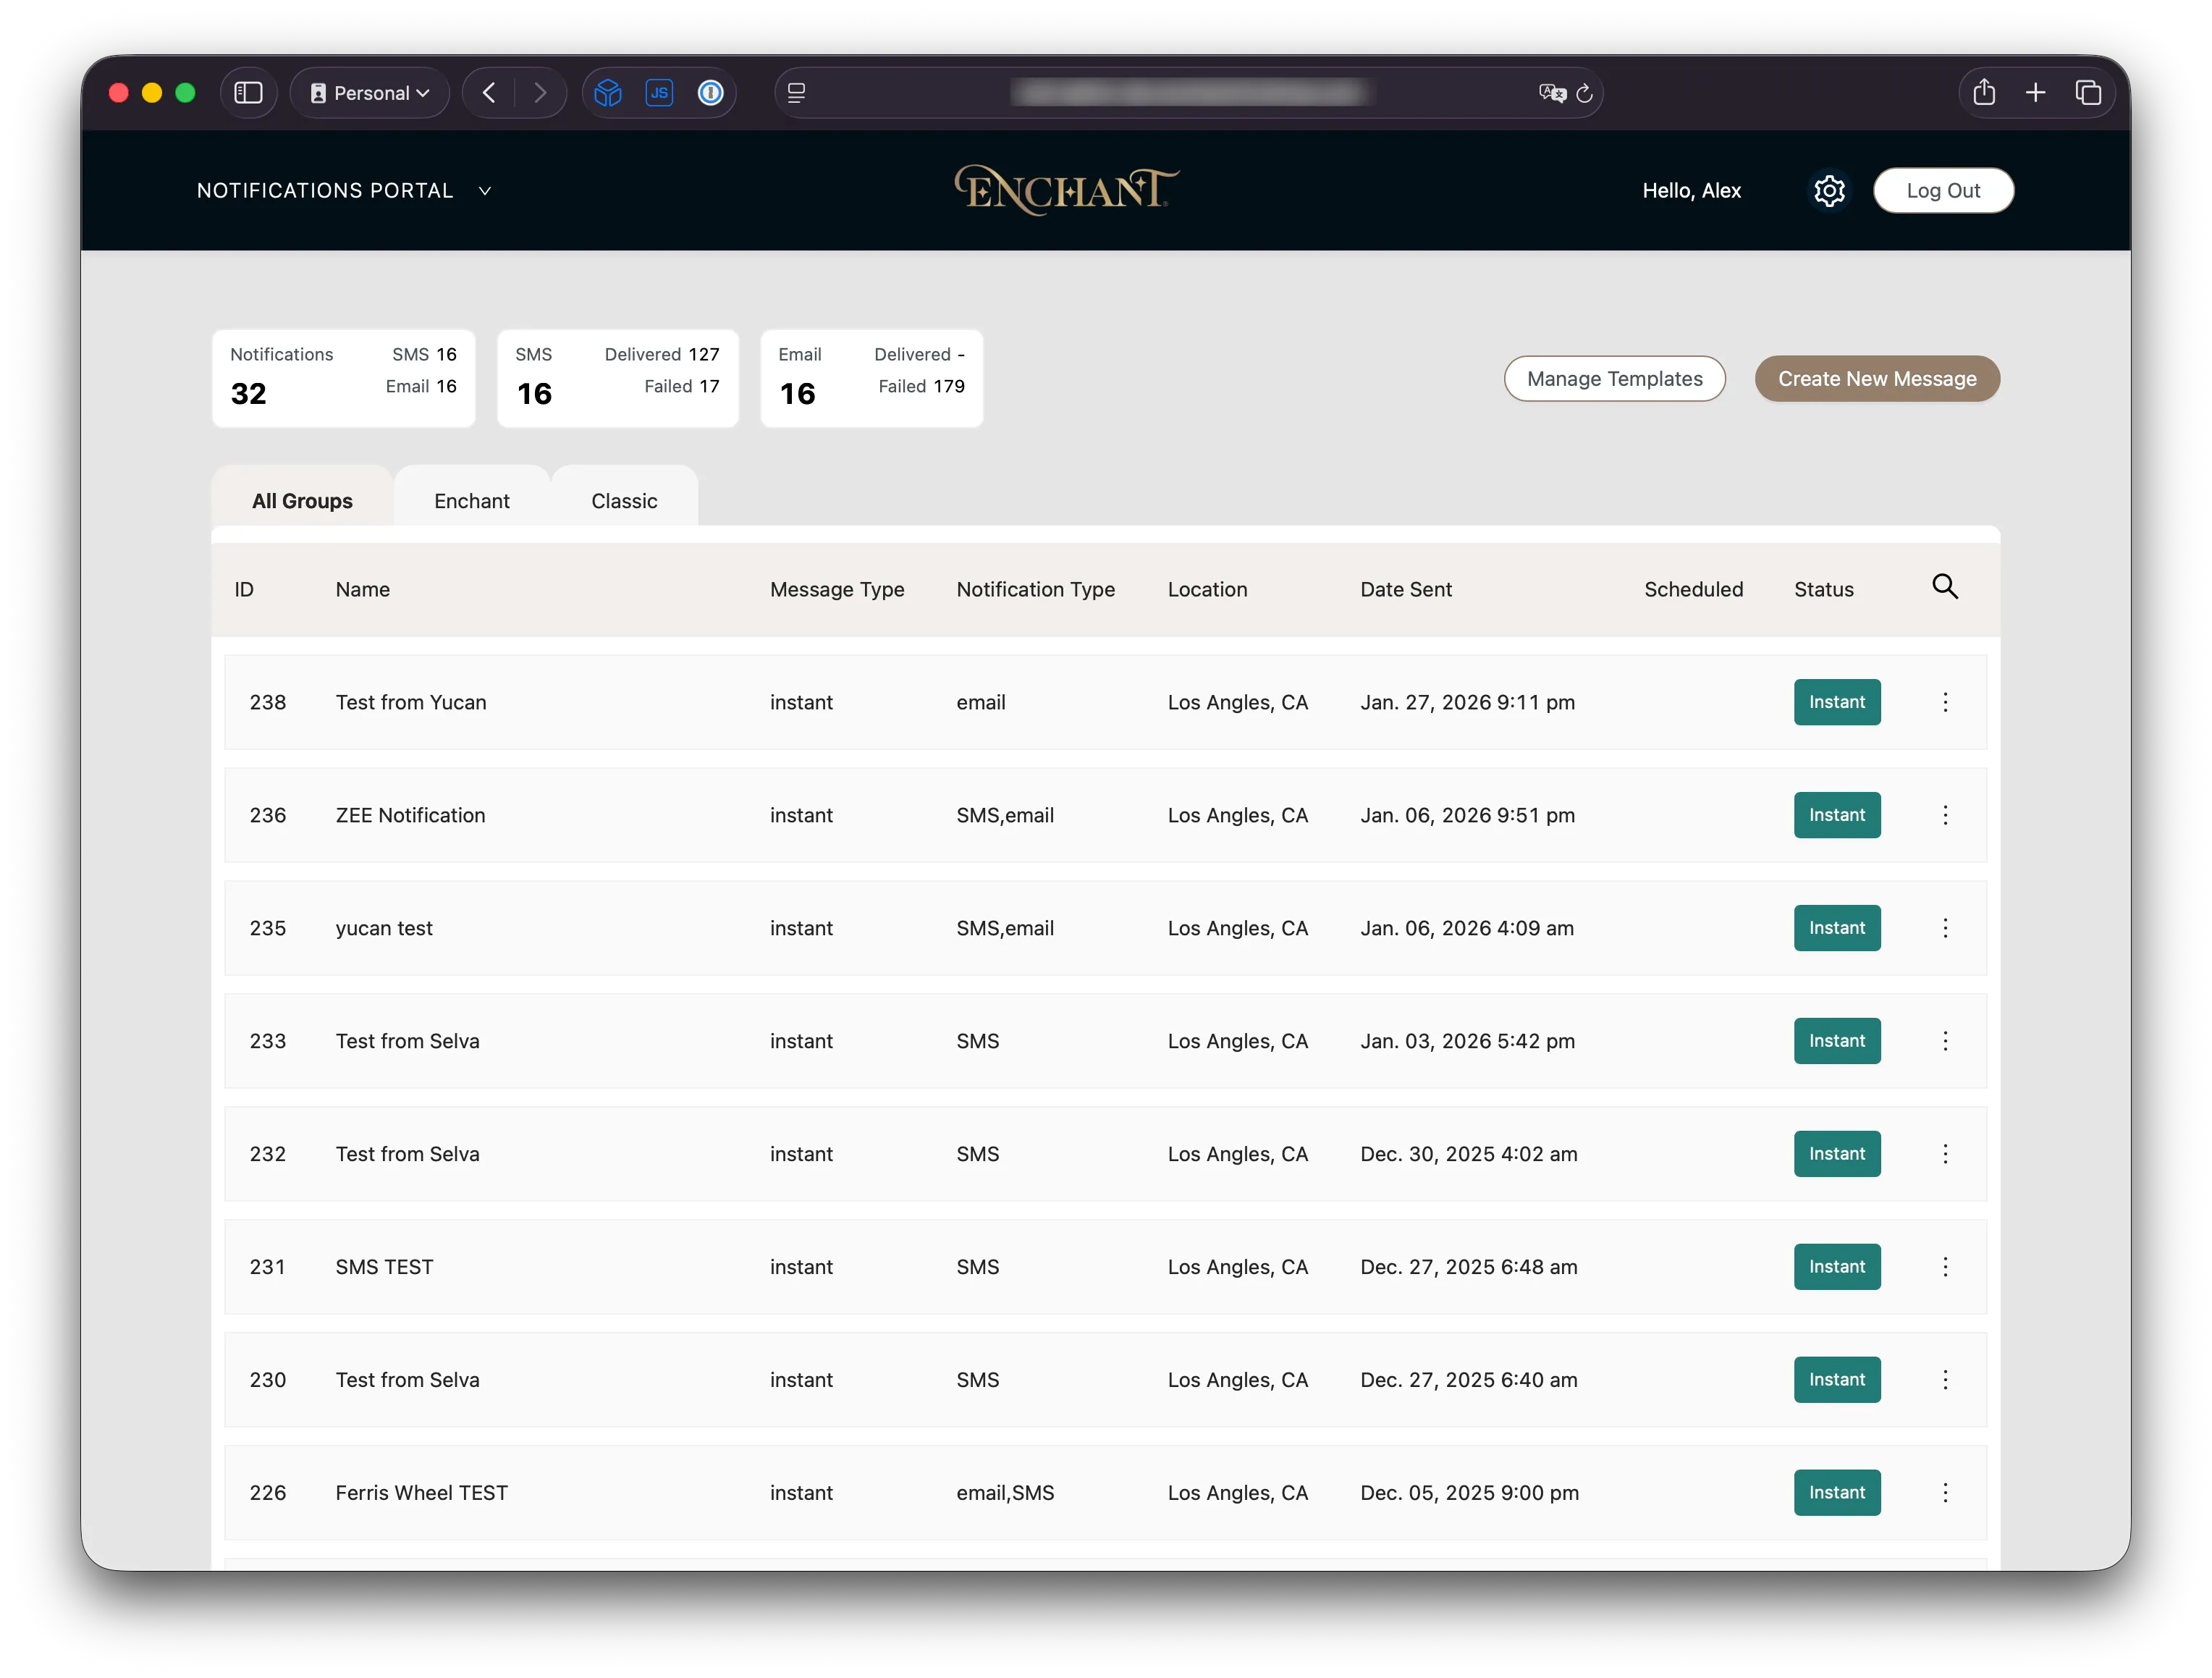
Task: Click the ID column header
Action: 244,590
